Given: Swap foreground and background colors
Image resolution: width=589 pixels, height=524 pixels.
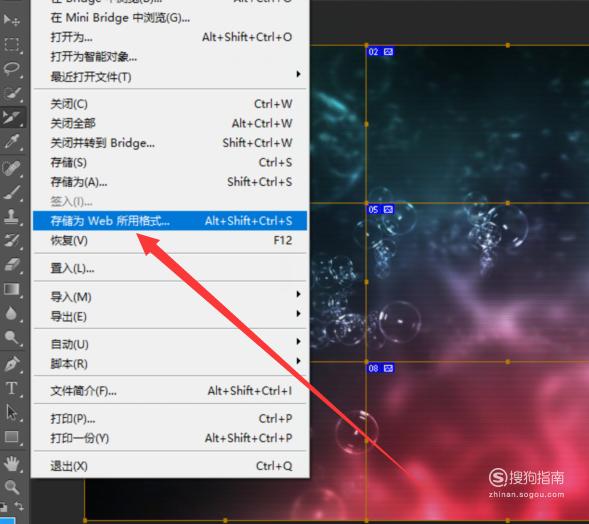Looking at the screenshot, I should [x=19, y=506].
